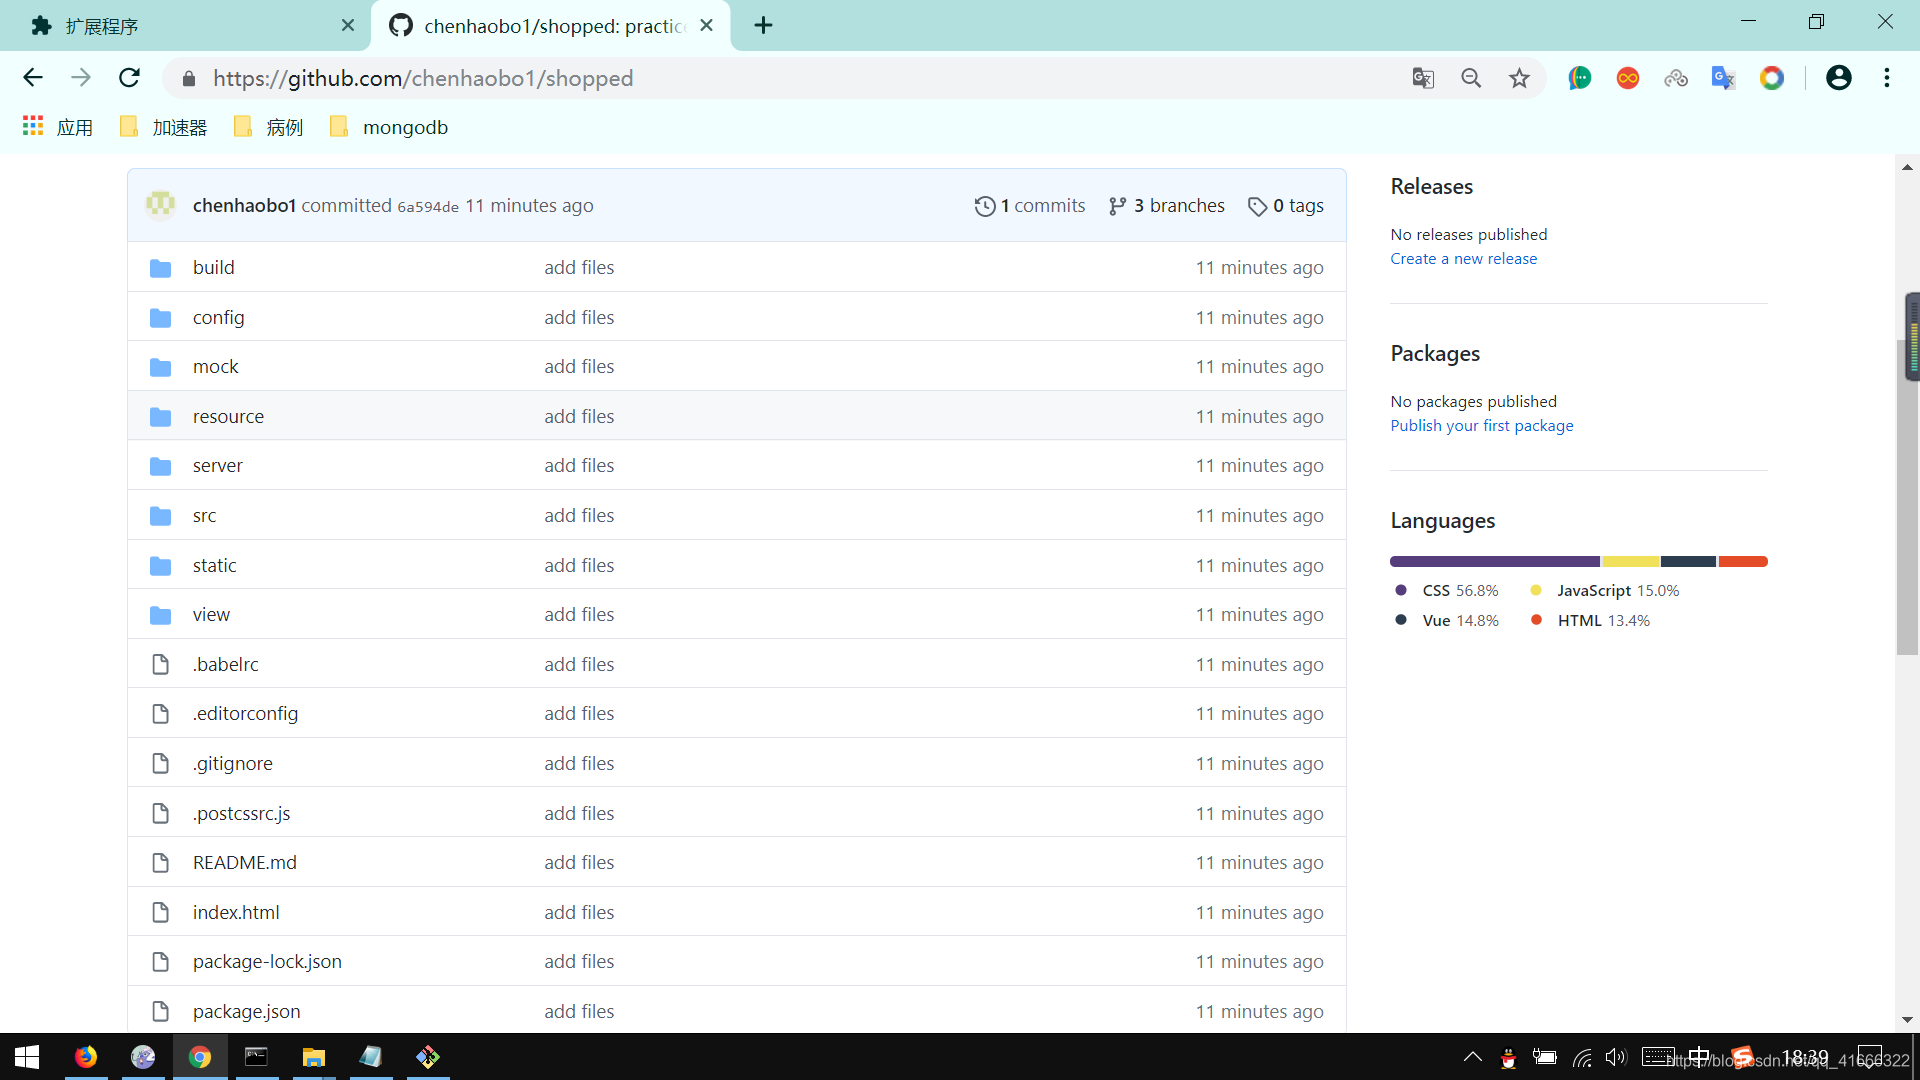Switch to the 扩展程序 tab
This screenshot has height=1080, width=1920.
[x=185, y=26]
